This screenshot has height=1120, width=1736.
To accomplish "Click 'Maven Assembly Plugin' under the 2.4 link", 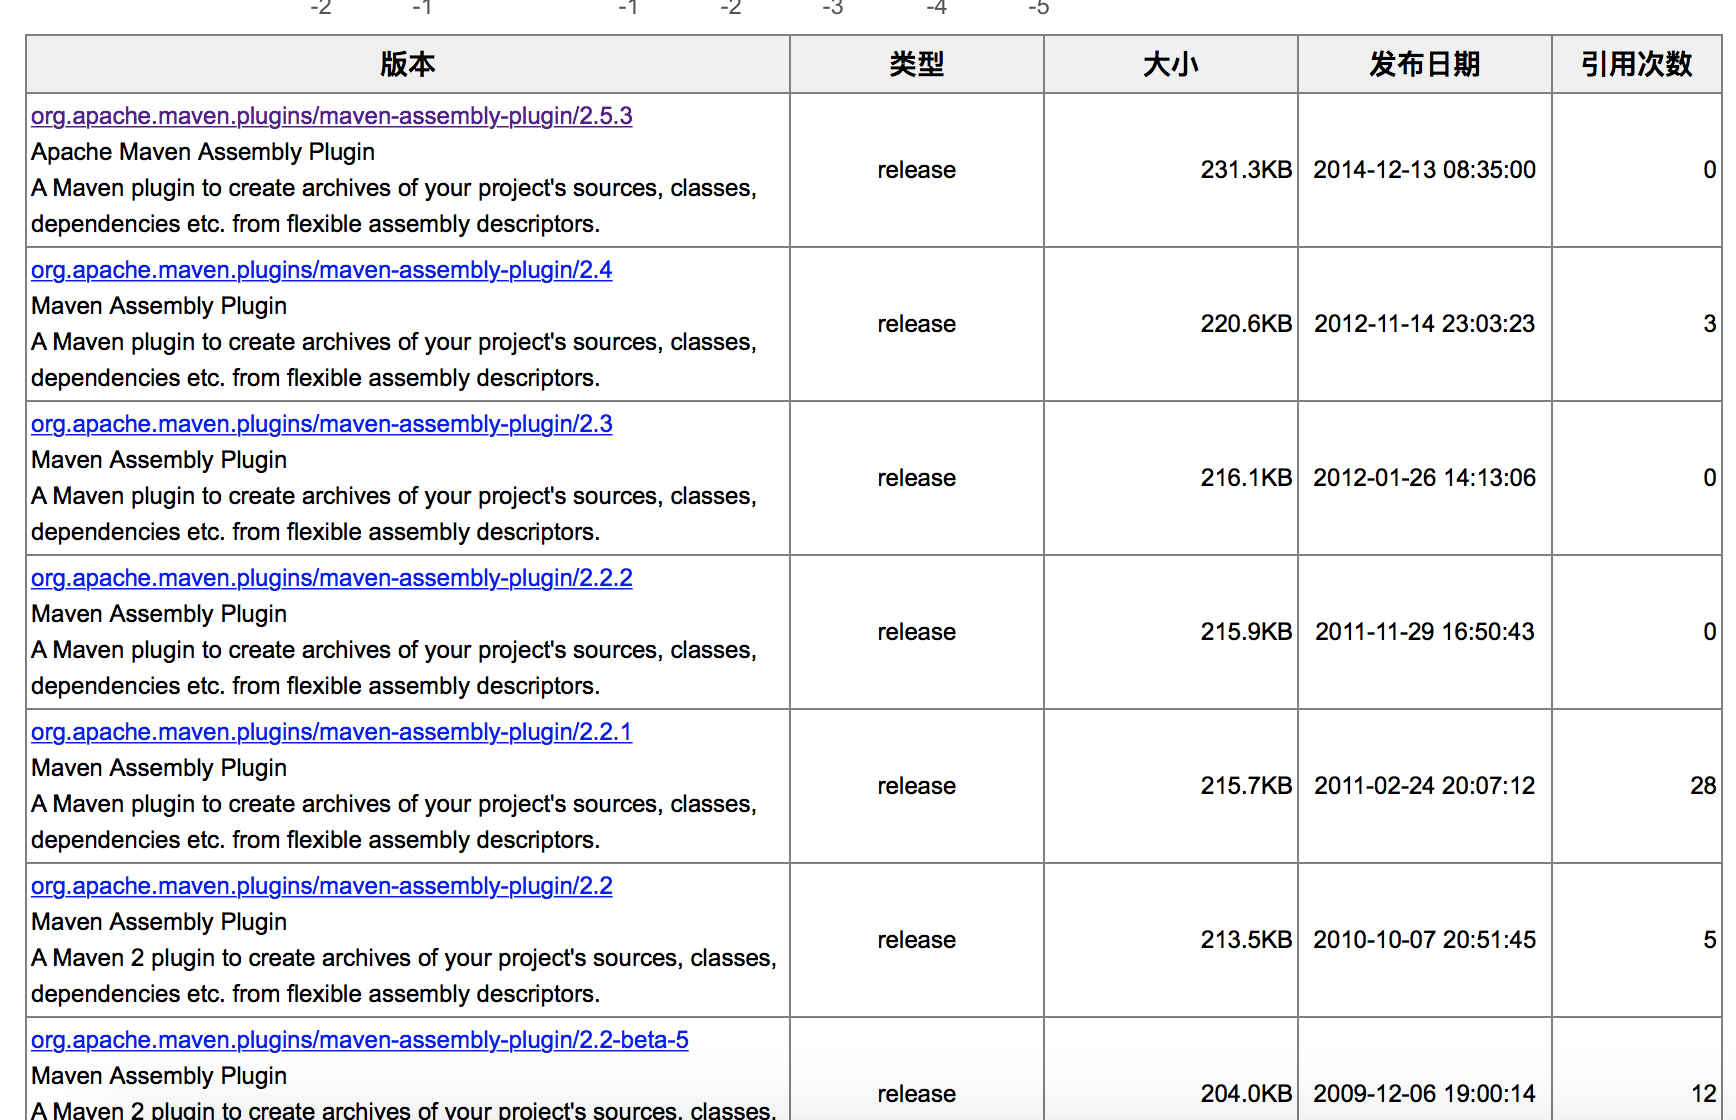I will pyautogui.click(x=159, y=306).
